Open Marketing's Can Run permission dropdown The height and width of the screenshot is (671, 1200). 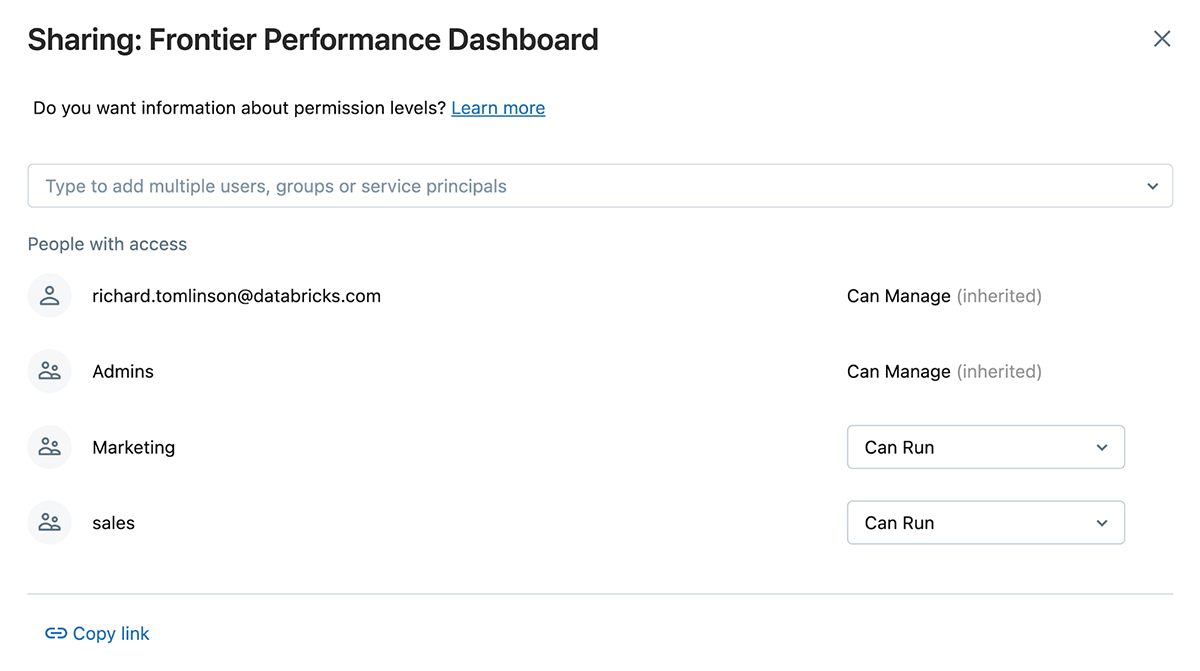[x=985, y=448]
